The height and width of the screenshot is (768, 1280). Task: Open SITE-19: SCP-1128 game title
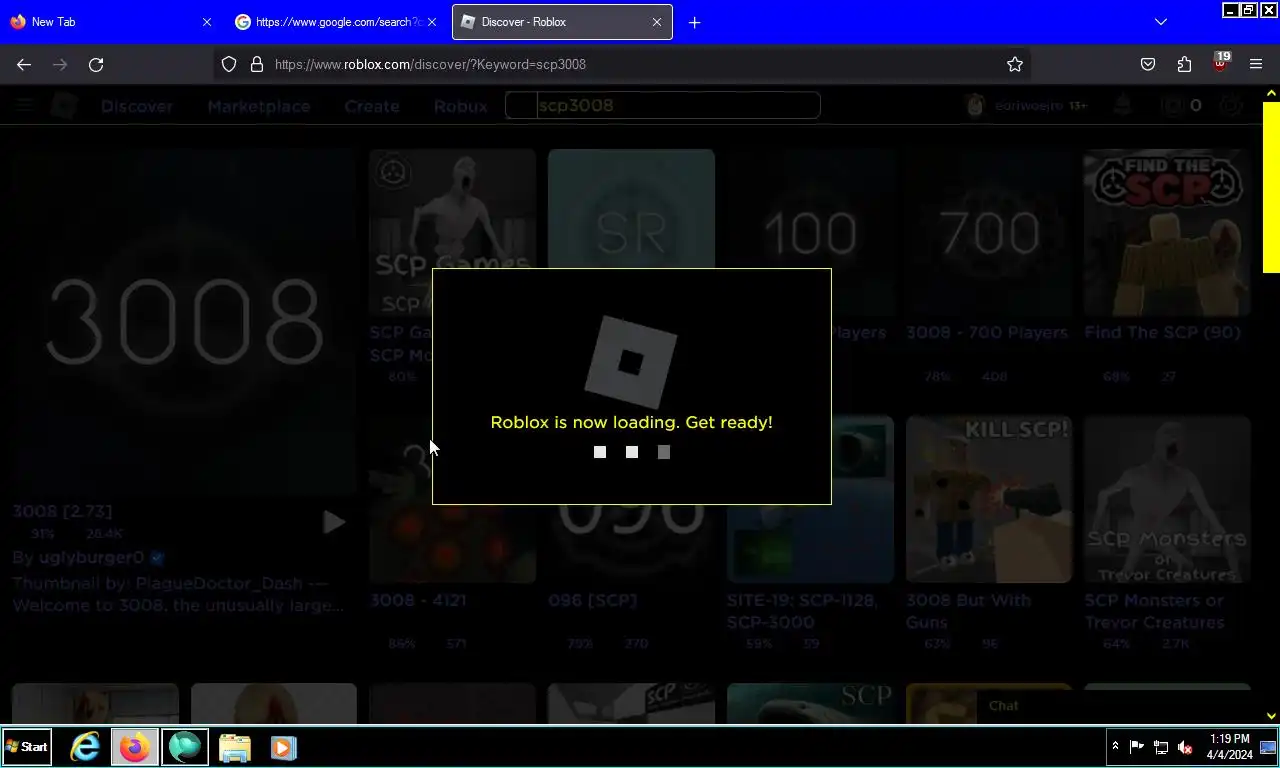[x=802, y=611]
